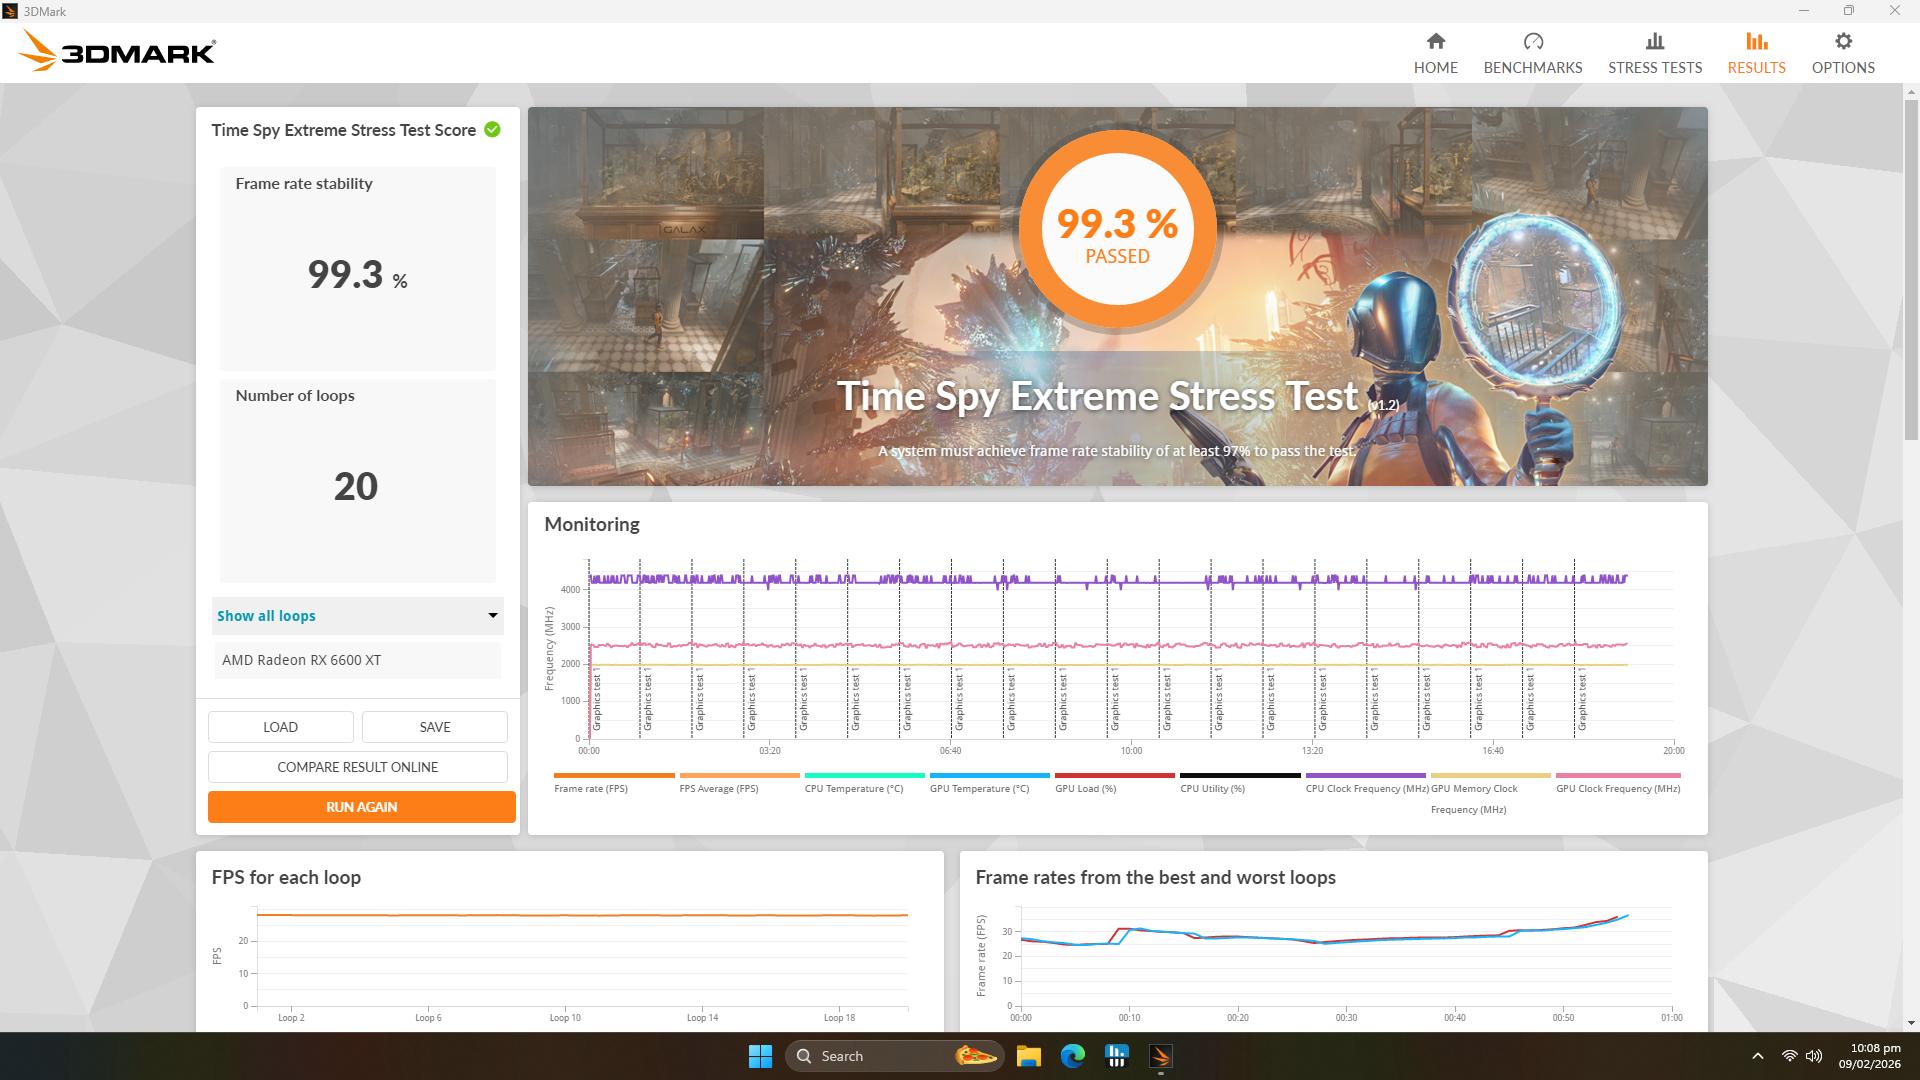Click LOAD button

(x=280, y=727)
